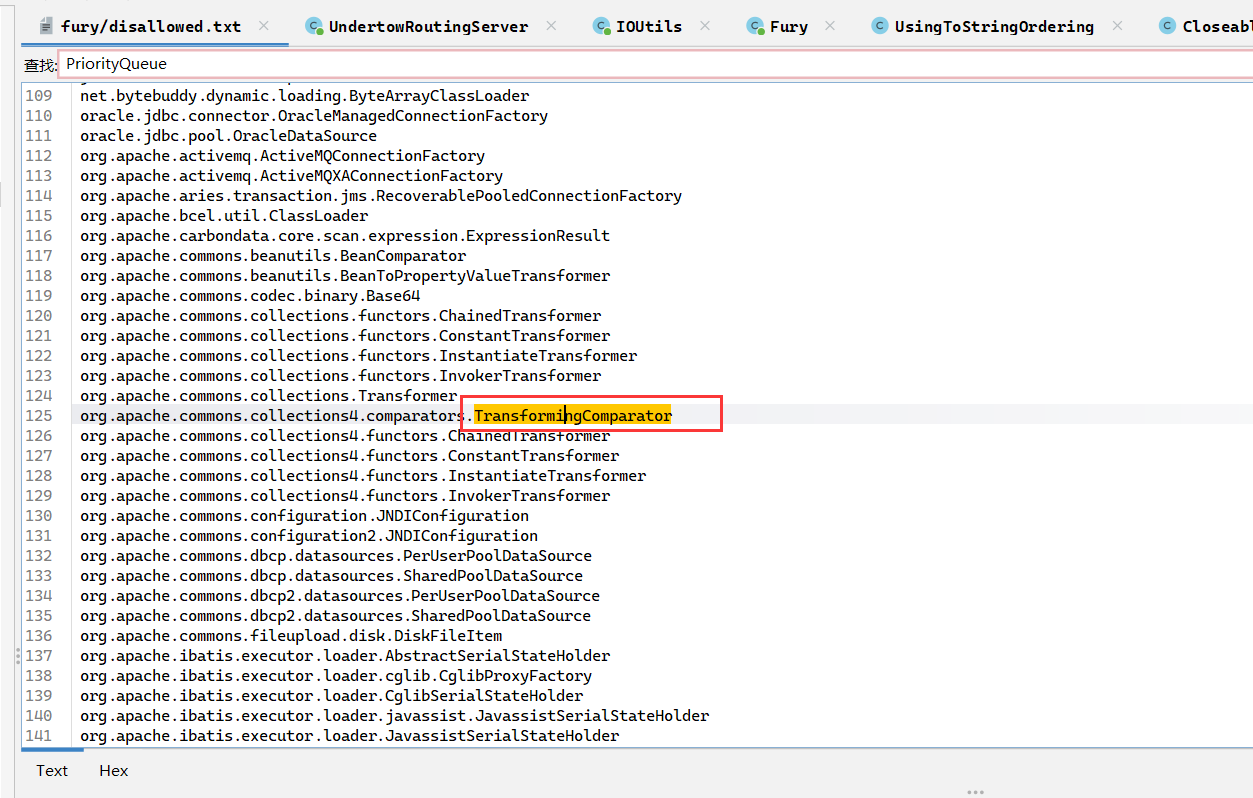Select the Hex view tab
The image size is (1253, 798).
114,771
